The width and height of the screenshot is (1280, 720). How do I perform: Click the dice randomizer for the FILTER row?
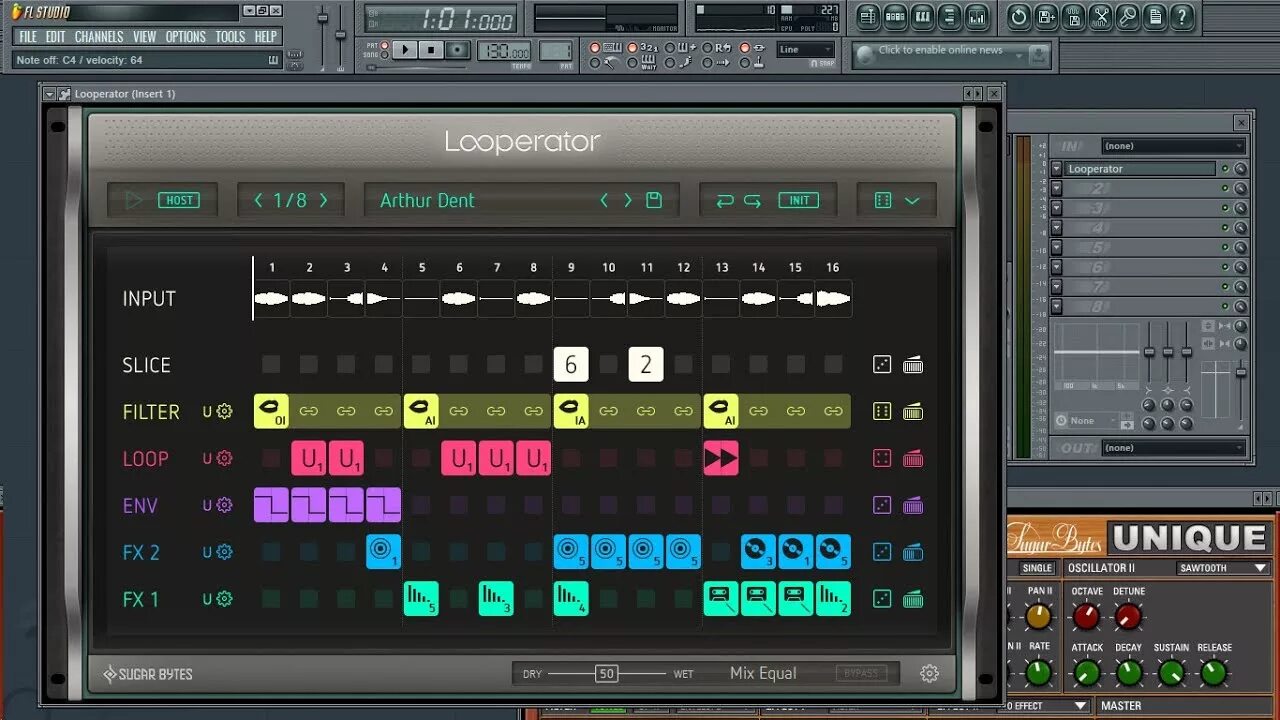882,411
